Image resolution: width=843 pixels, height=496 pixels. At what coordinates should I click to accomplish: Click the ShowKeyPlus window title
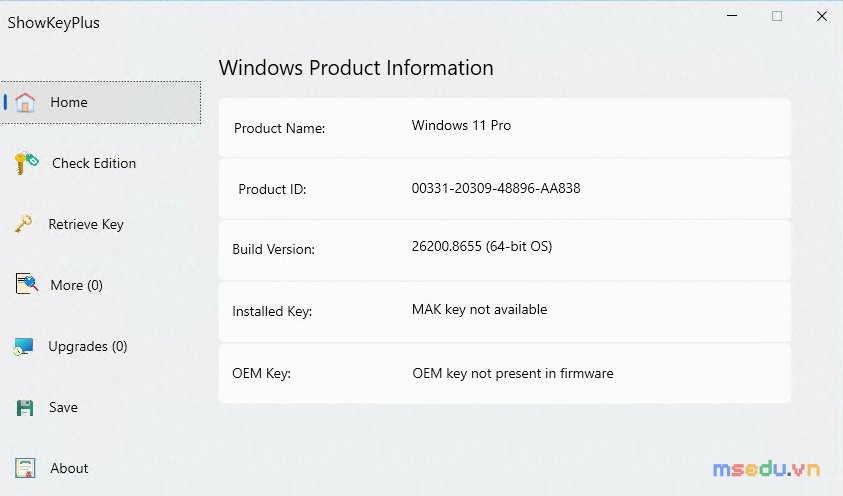54,23
